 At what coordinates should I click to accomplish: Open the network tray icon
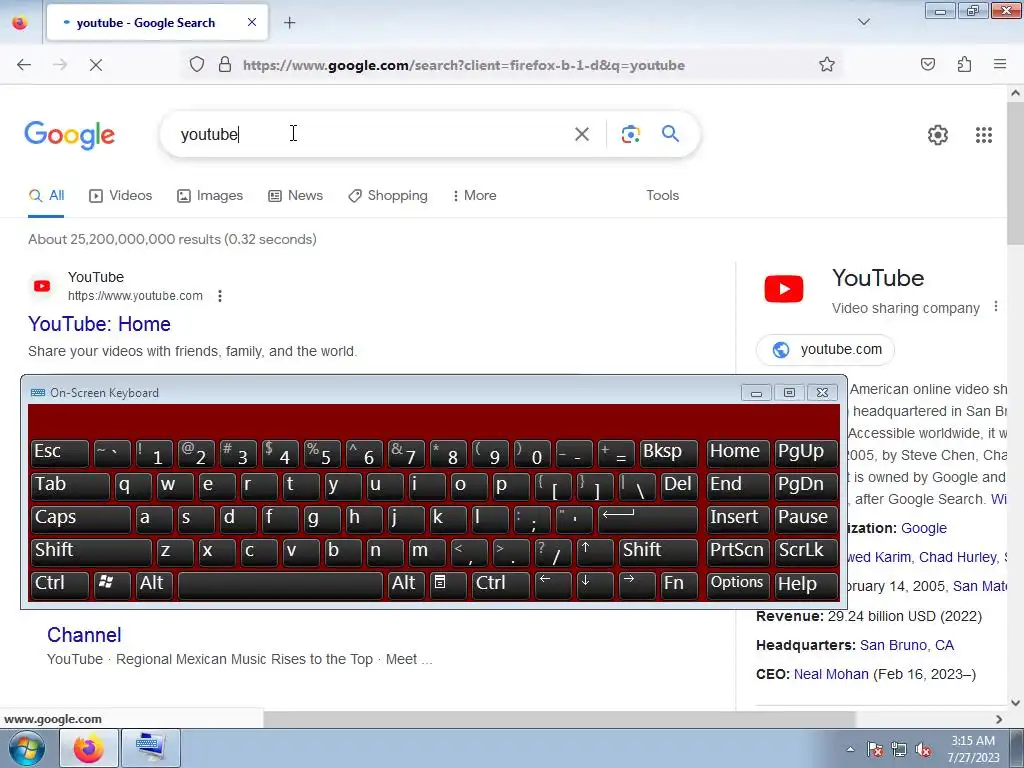coord(899,750)
